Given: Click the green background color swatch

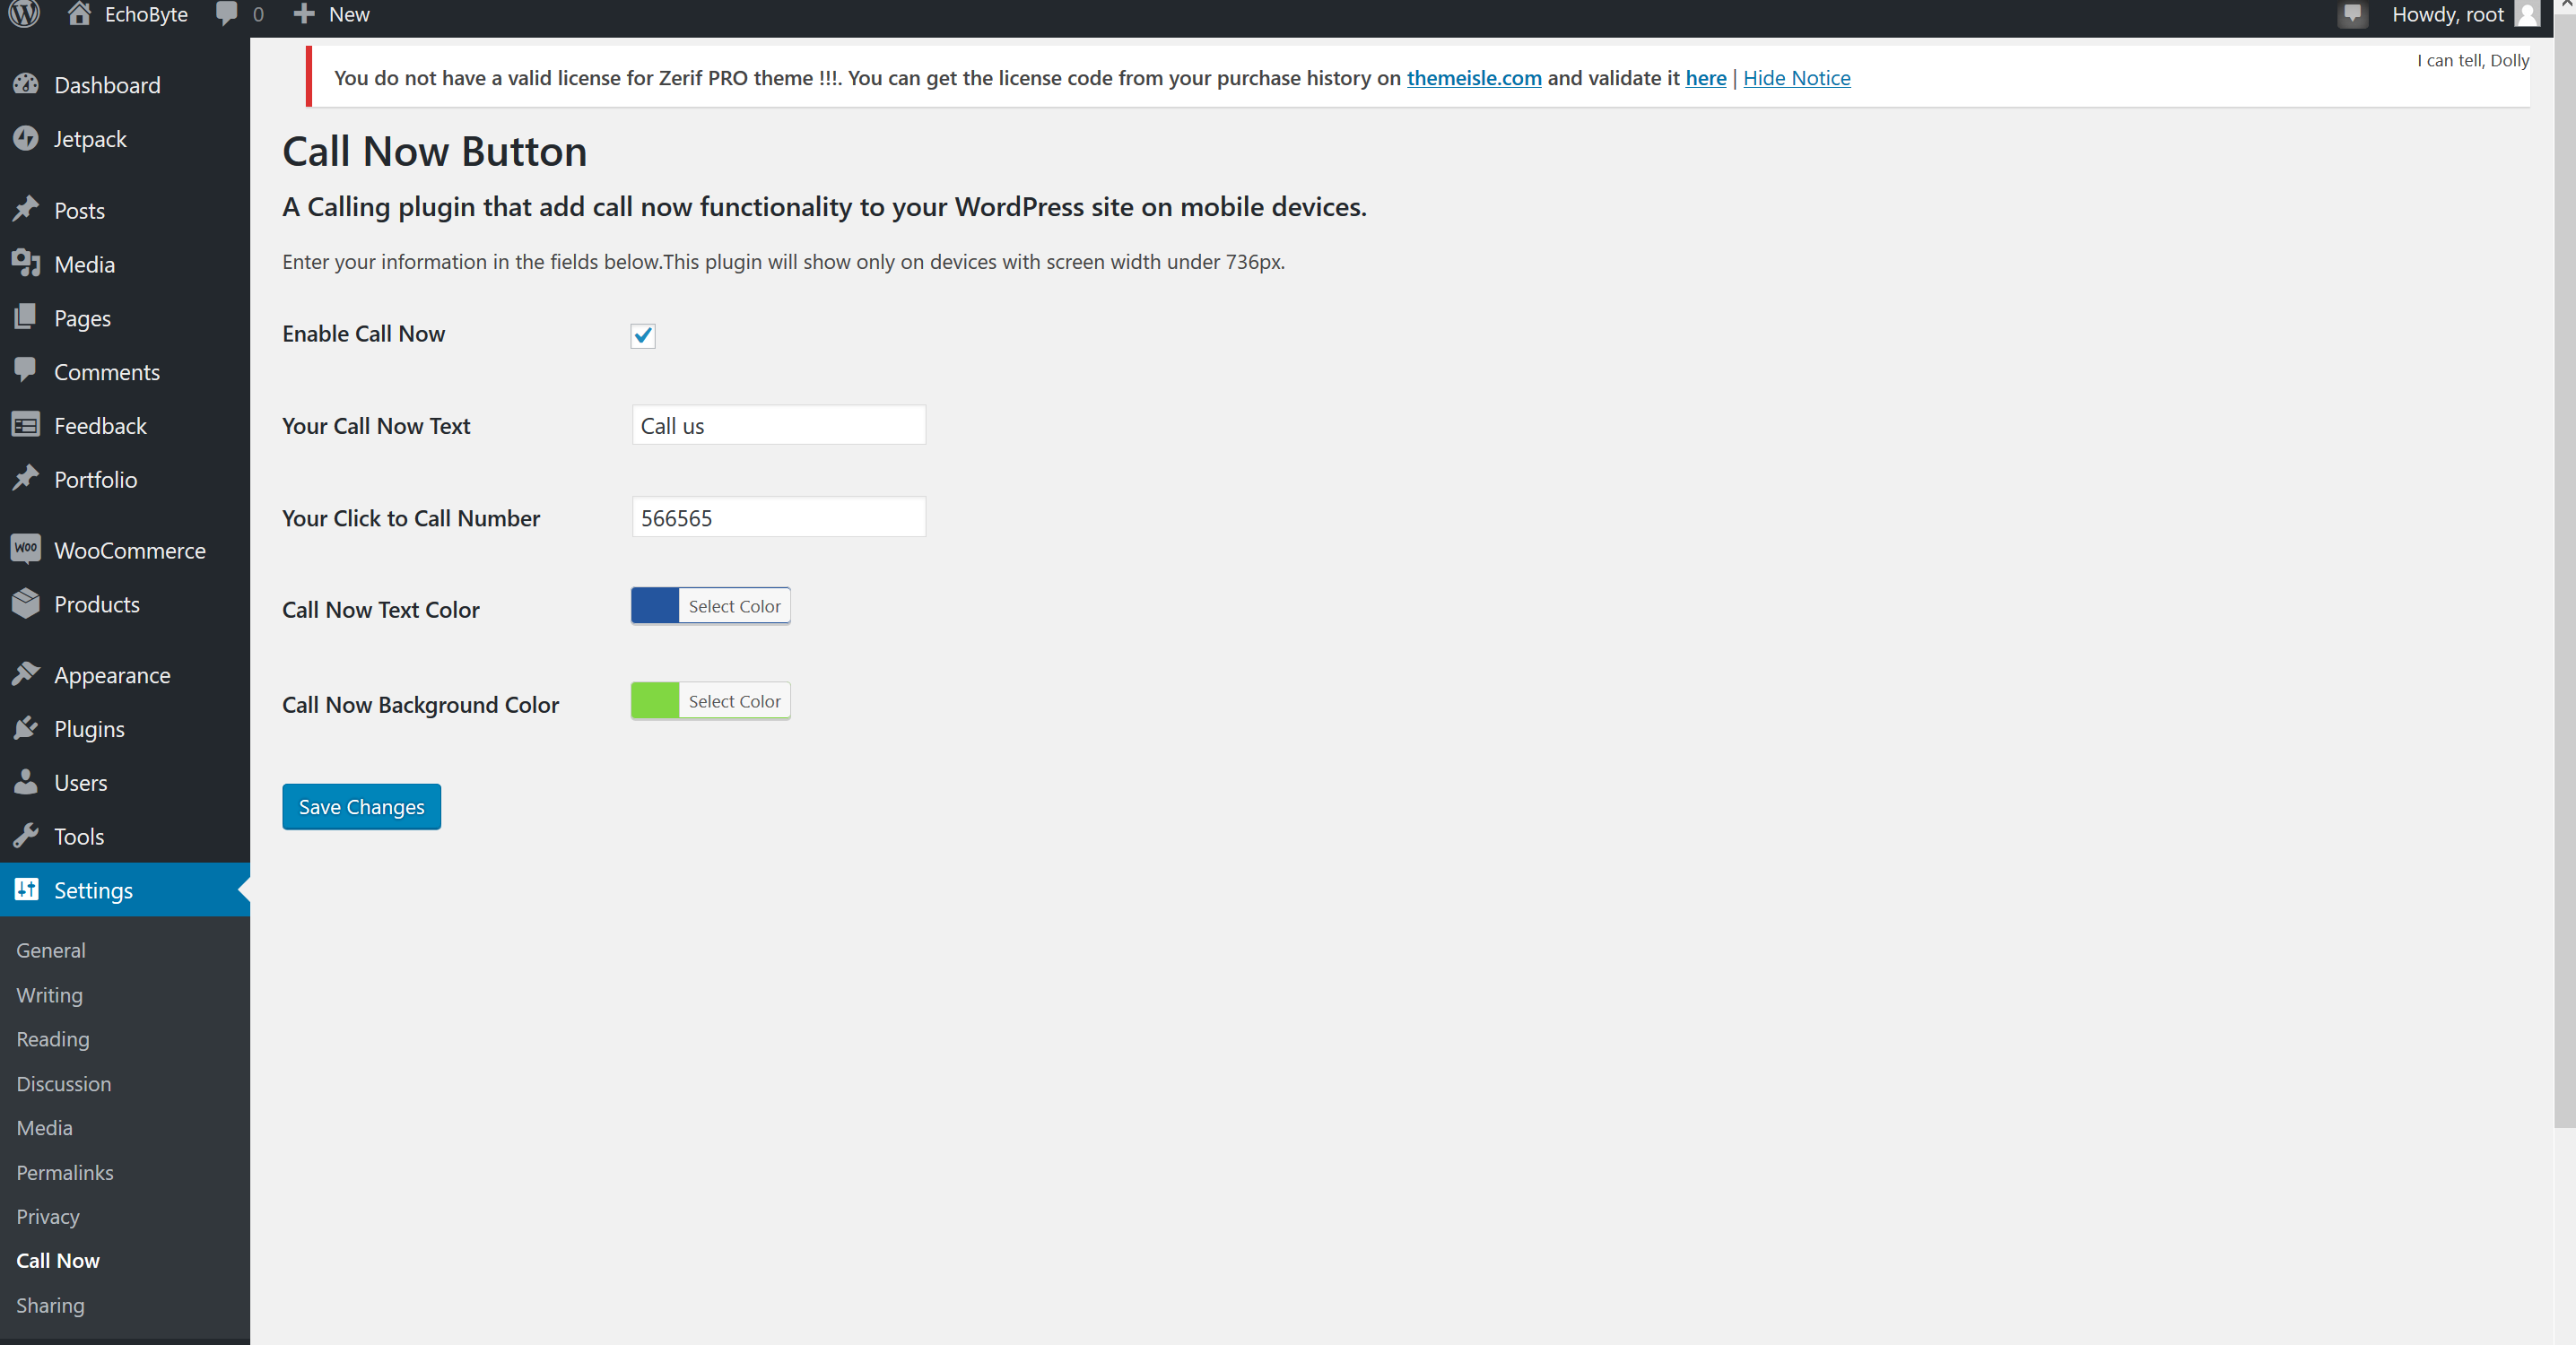Looking at the screenshot, I should tap(655, 701).
